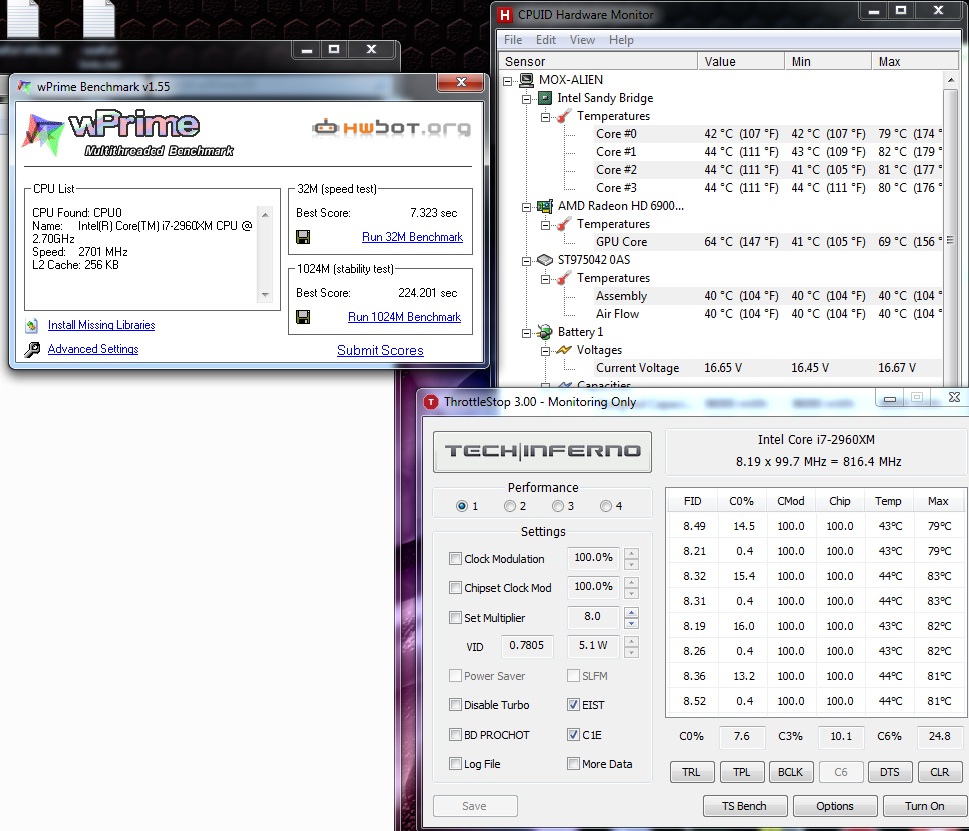The width and height of the screenshot is (969, 831).
Task: Collapse the MOX-ALIEN tree node
Action: pos(507,81)
